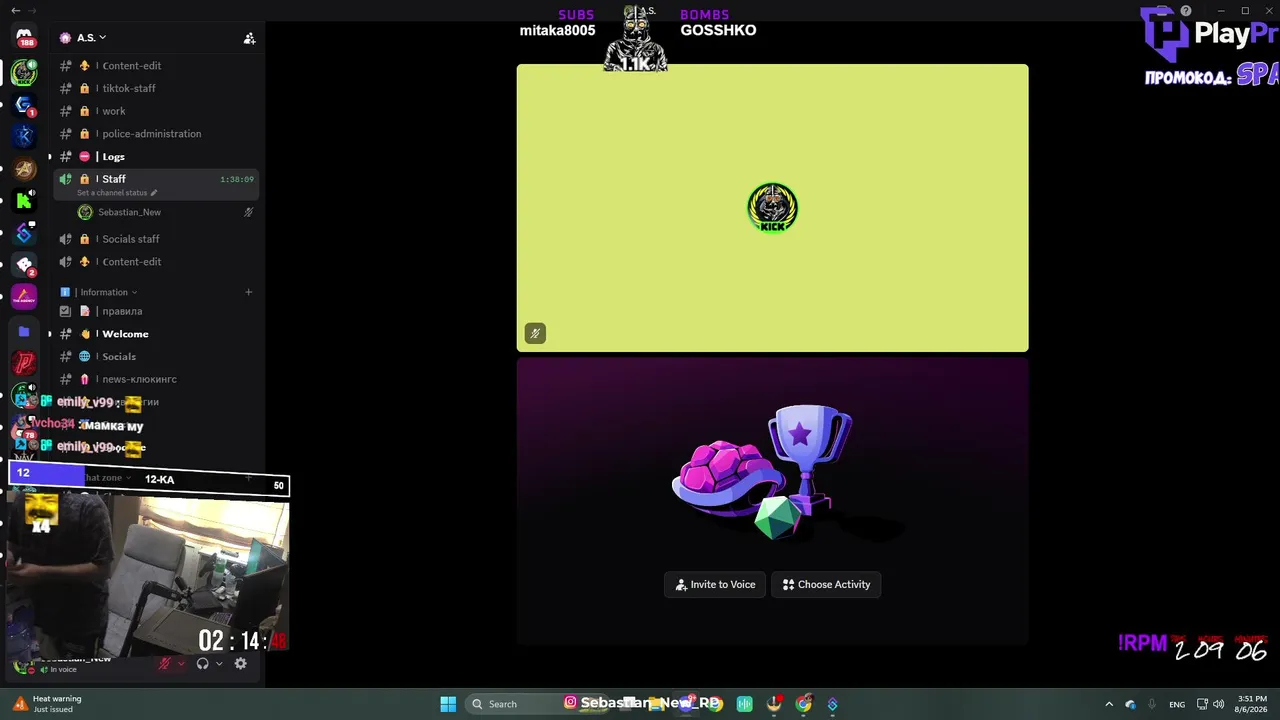
Task: Click the ENG language indicator
Action: coord(1178,704)
